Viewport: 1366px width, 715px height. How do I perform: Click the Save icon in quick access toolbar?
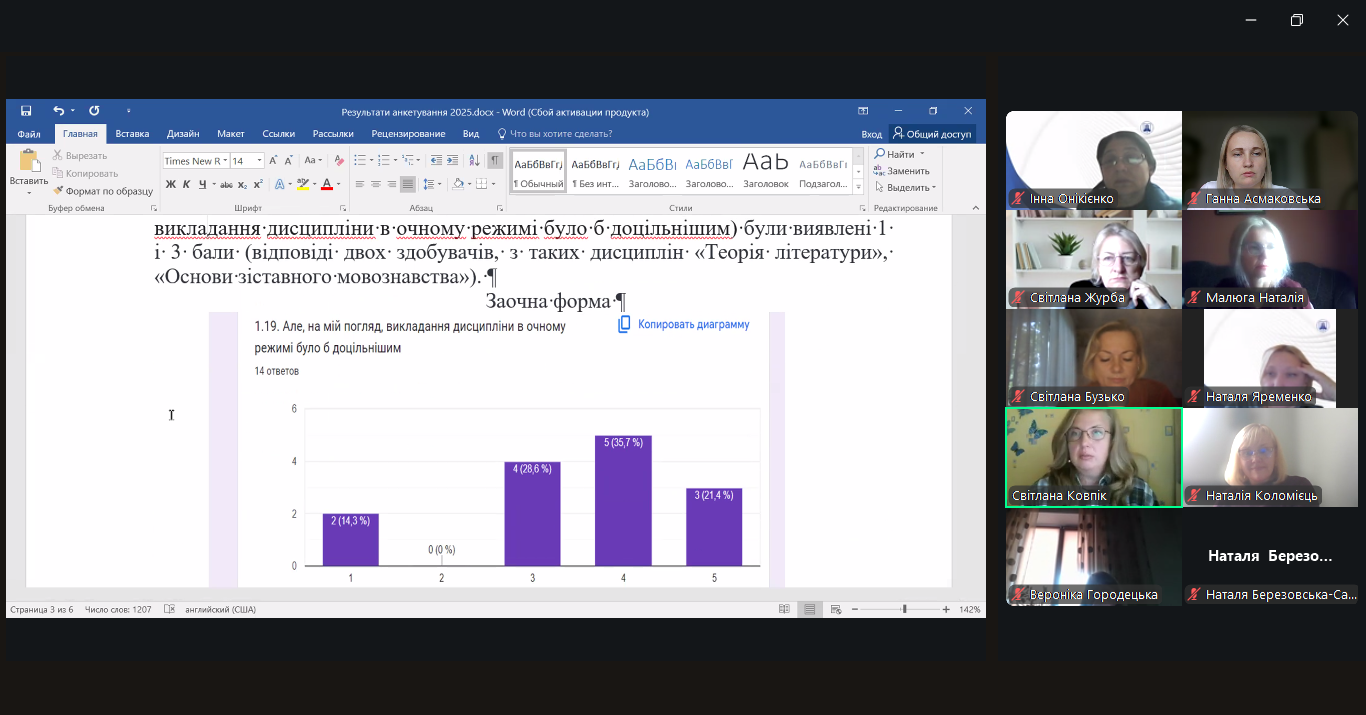point(26,111)
